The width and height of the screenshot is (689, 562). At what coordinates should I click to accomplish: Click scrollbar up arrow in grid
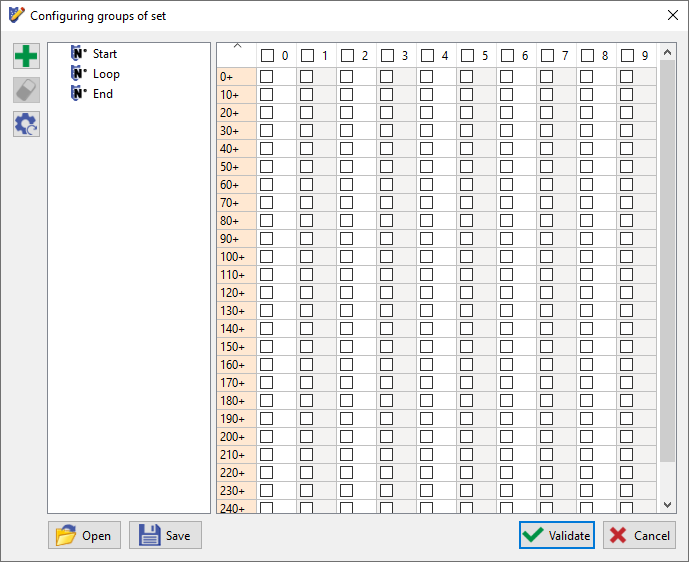tap(668, 51)
